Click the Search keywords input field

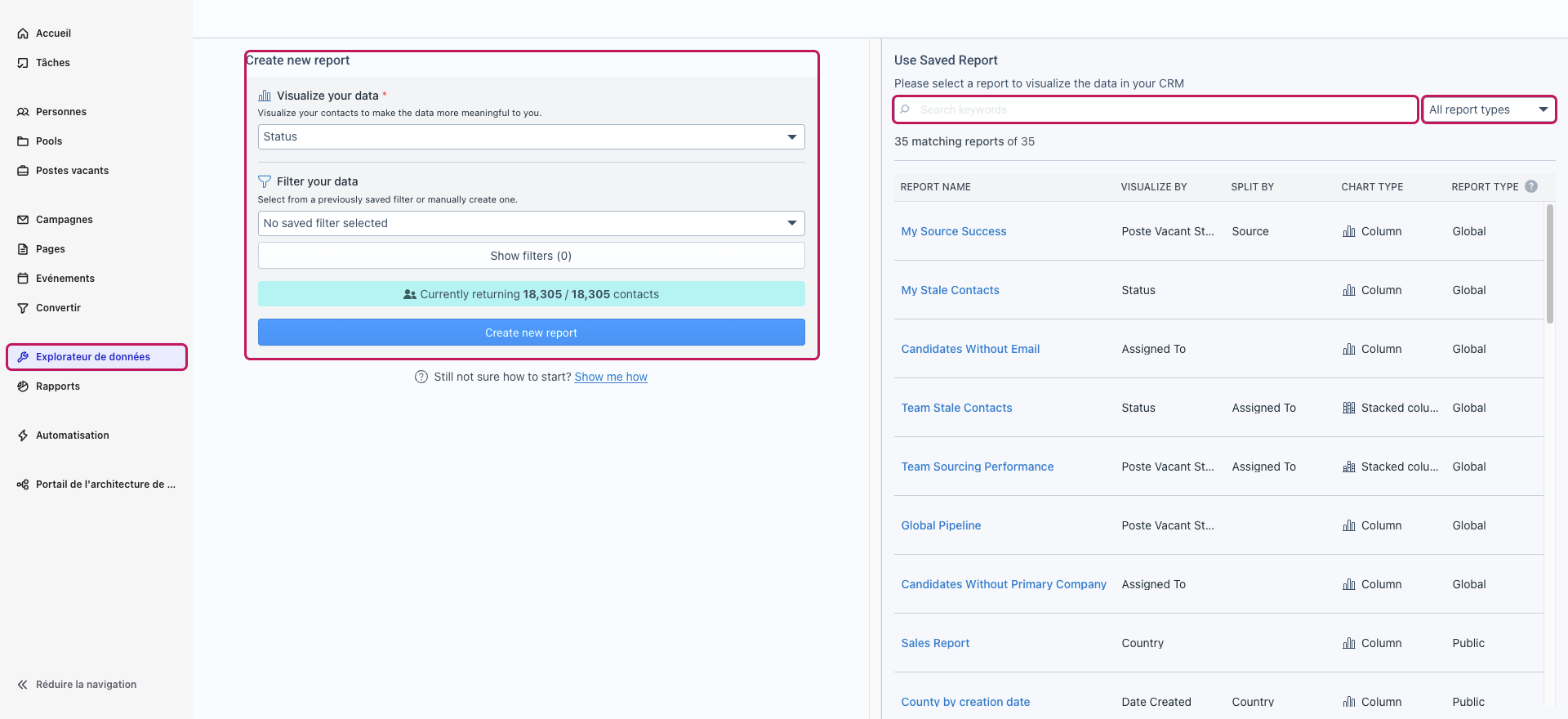1156,109
